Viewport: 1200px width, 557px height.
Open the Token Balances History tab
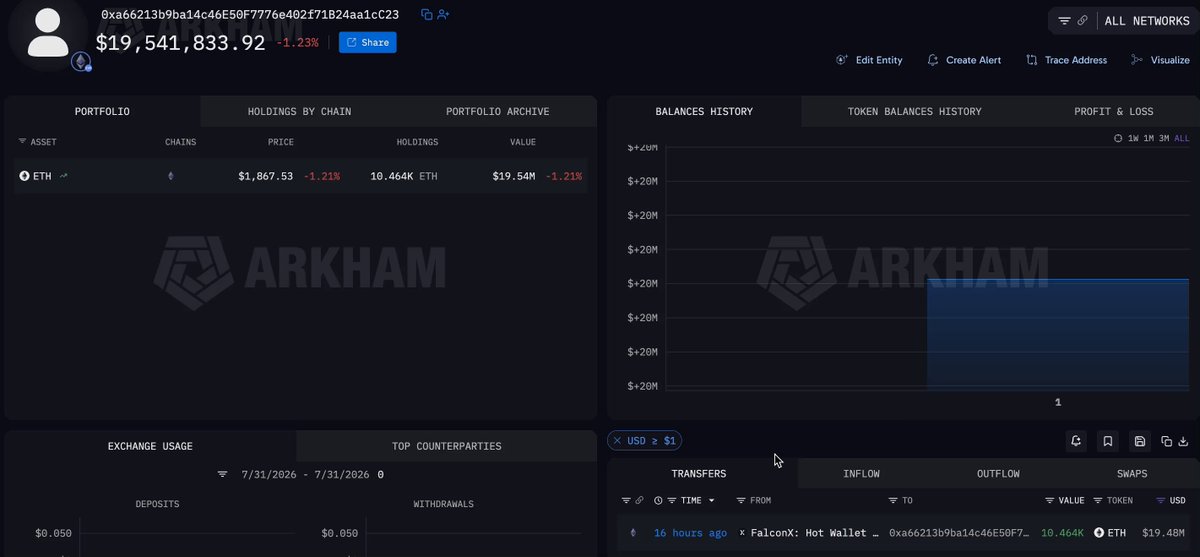[x=914, y=111]
